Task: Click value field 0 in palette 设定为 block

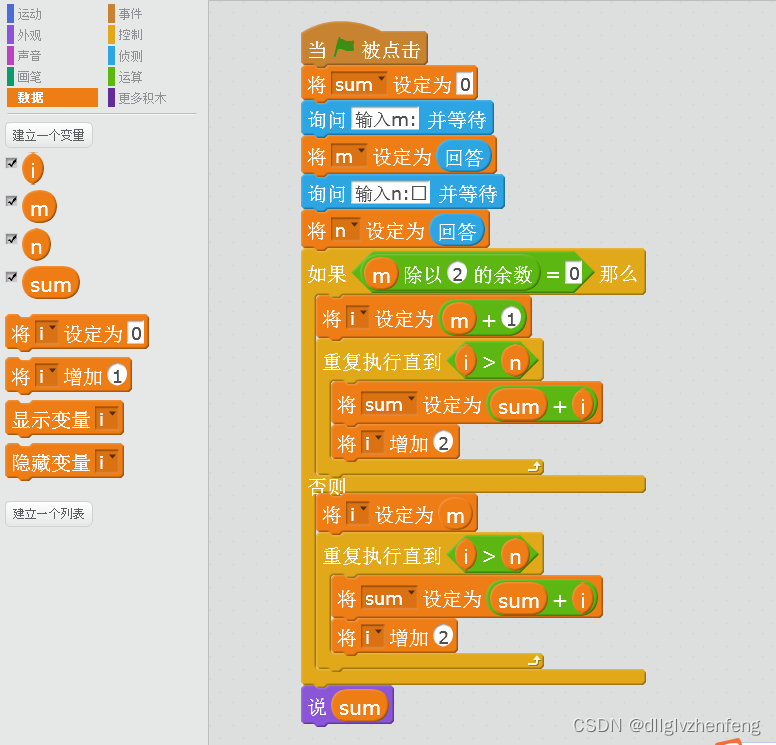Action: pos(136,333)
